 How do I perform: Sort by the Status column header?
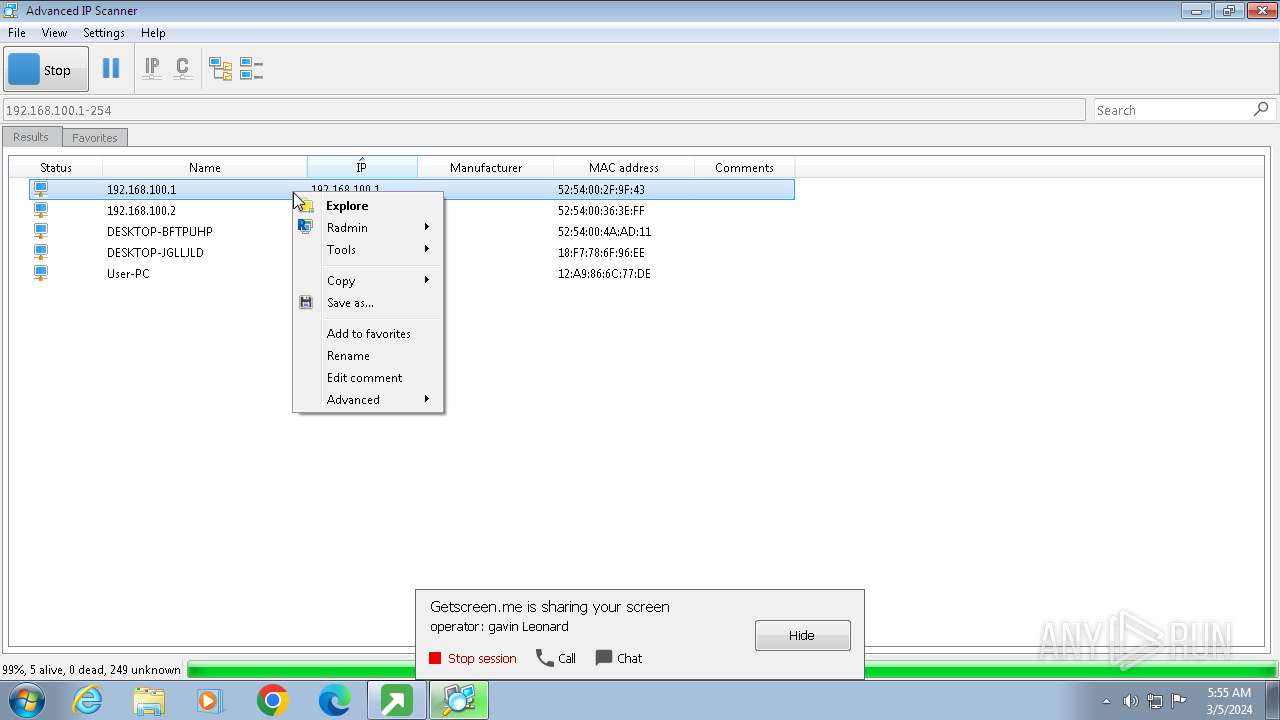pyautogui.click(x=56, y=167)
